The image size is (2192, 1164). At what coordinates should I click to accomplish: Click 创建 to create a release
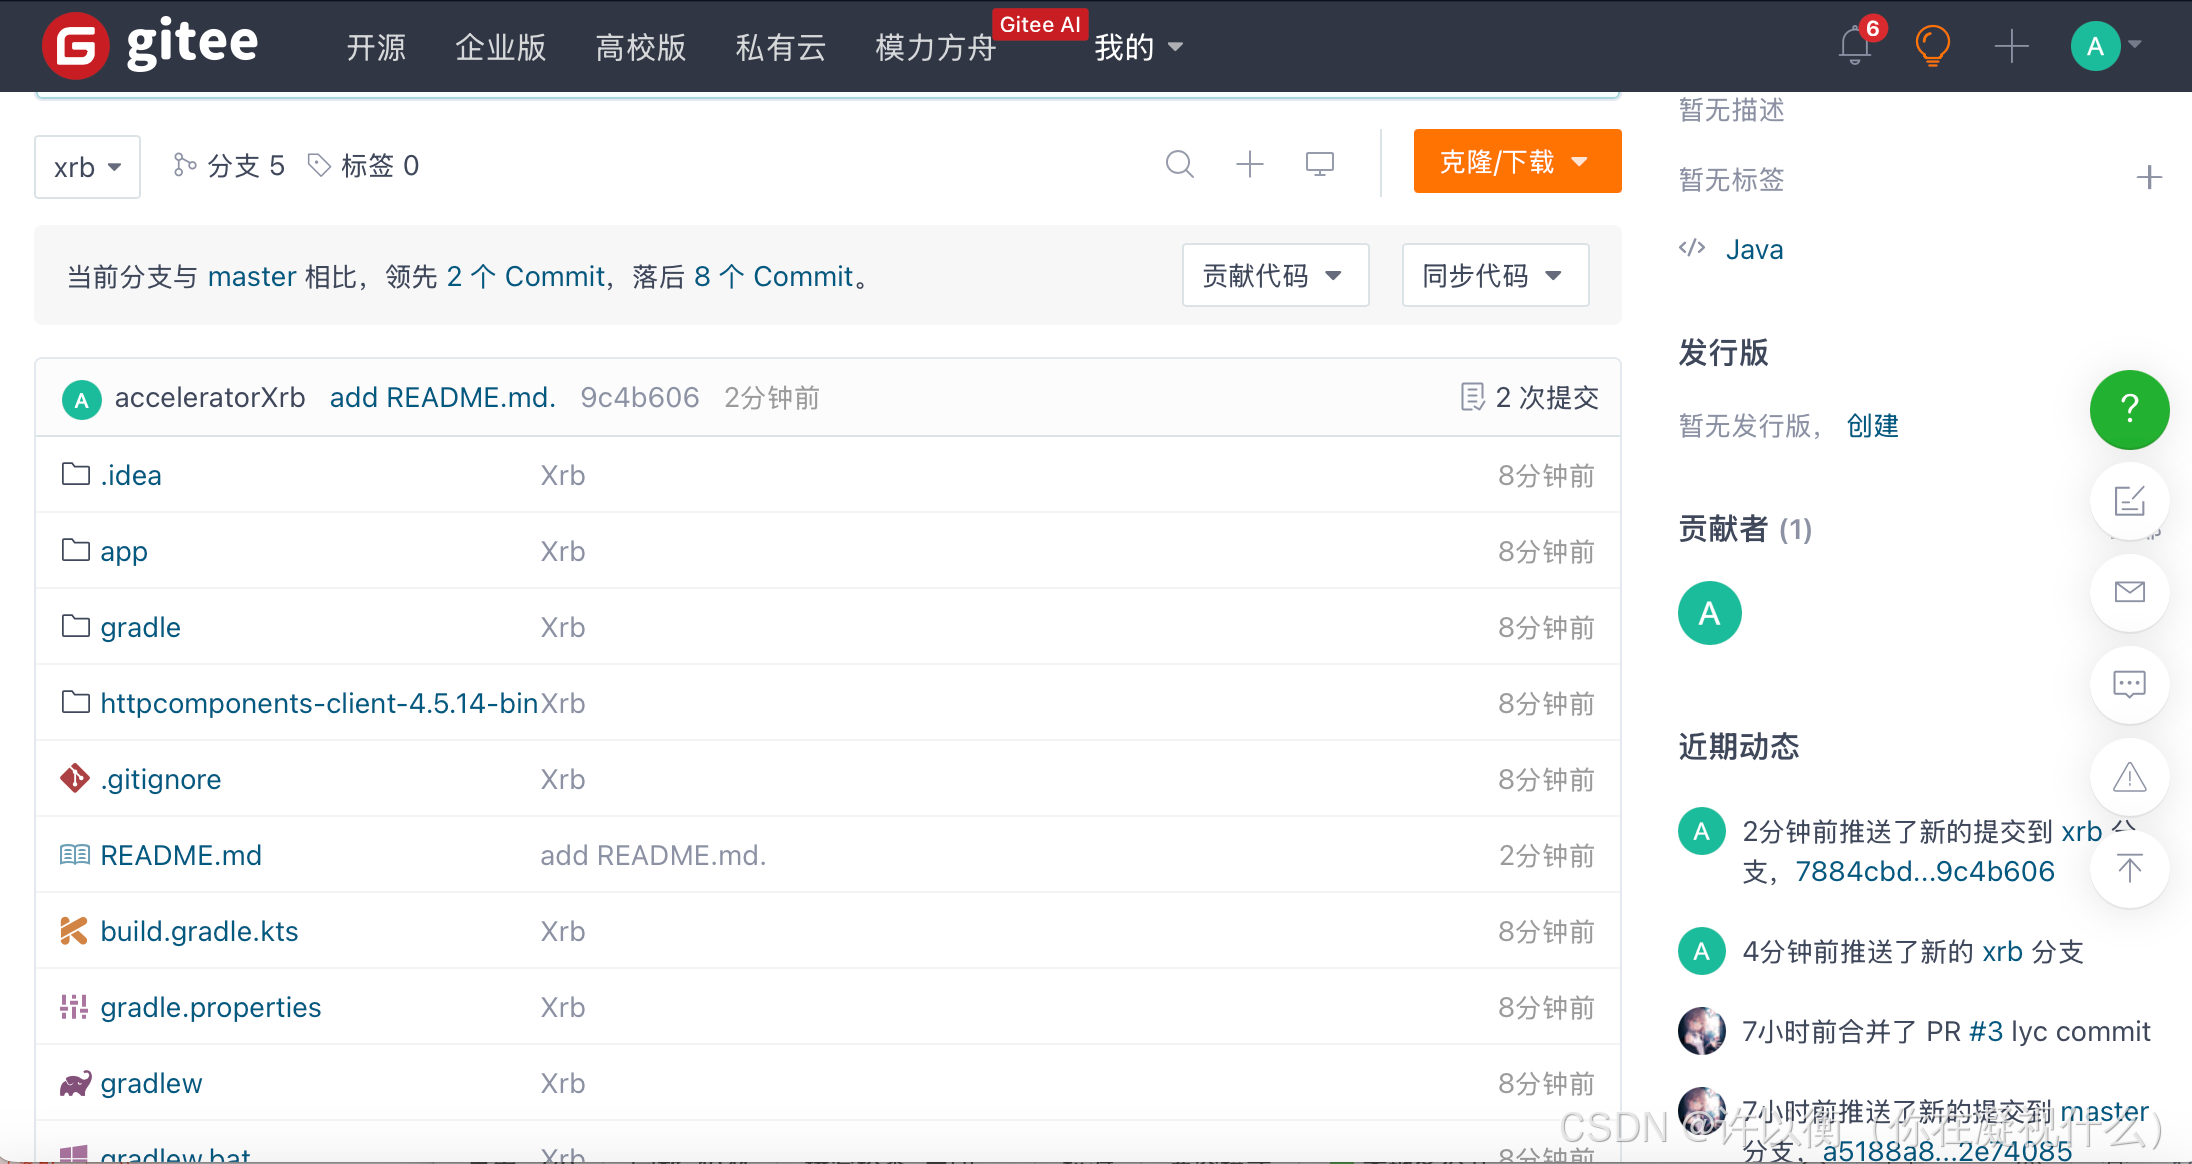(1872, 426)
